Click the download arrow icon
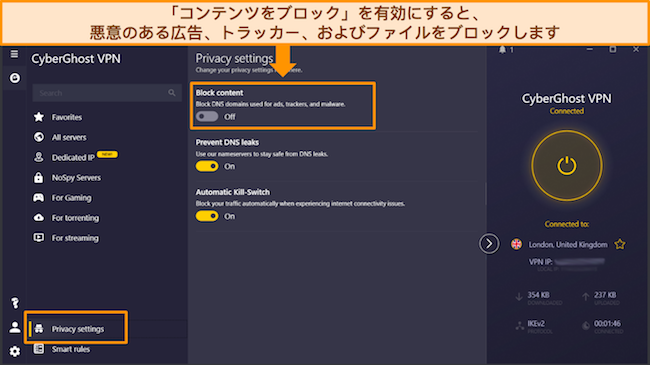This screenshot has height=365, width=650. pos(519,297)
